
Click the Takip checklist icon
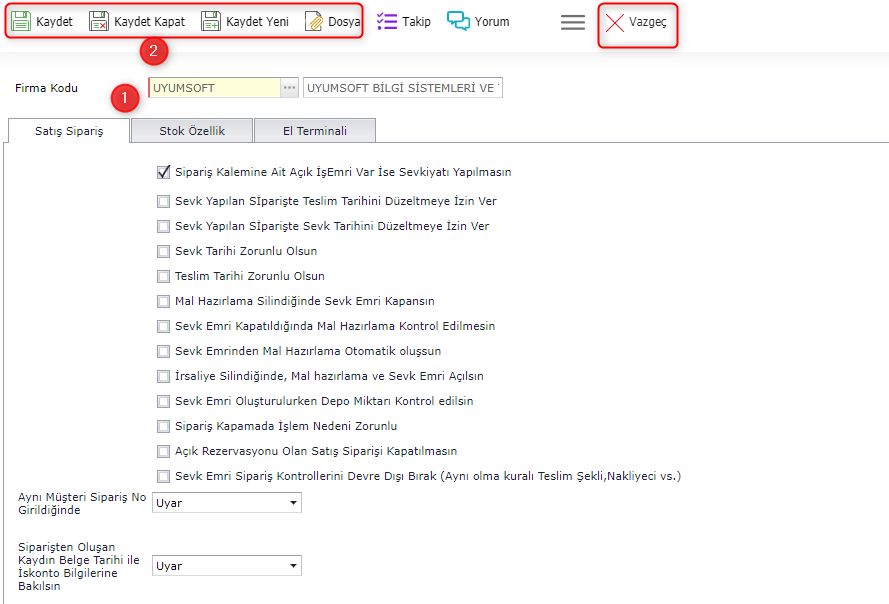[387, 21]
